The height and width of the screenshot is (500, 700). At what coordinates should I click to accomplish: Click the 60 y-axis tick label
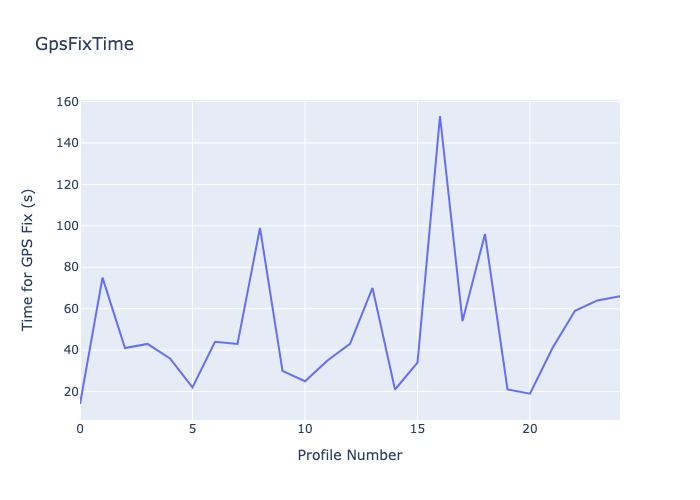click(70, 309)
